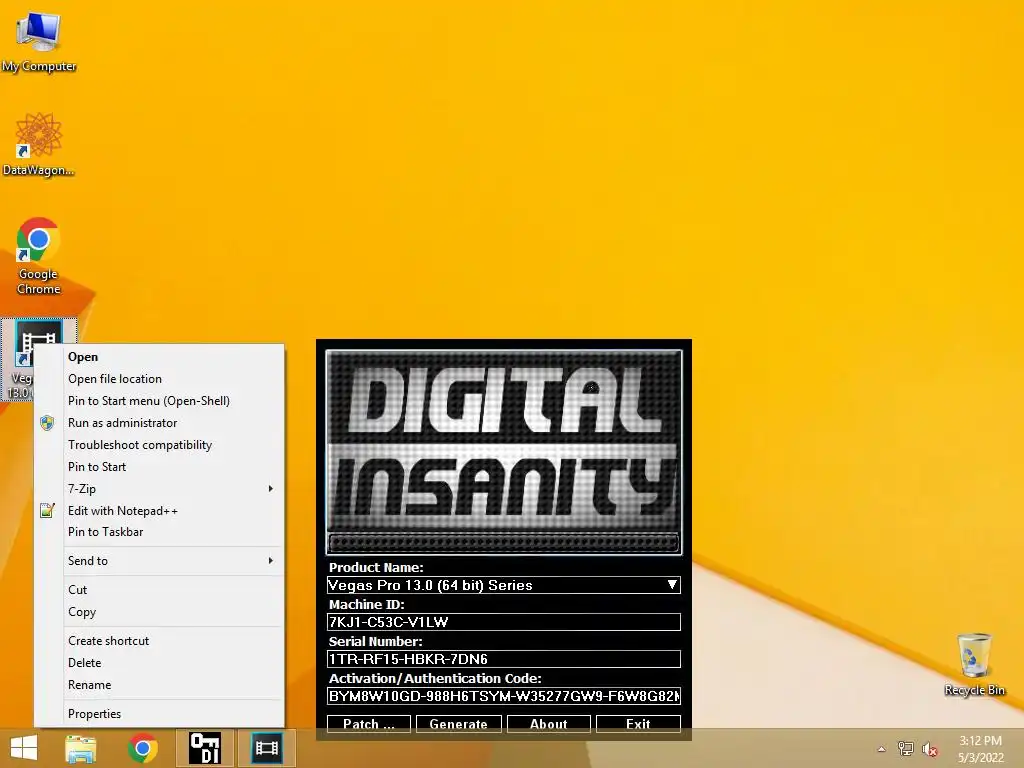1024x768 pixels.
Task: Click the Serial Number field
Action: click(504, 659)
